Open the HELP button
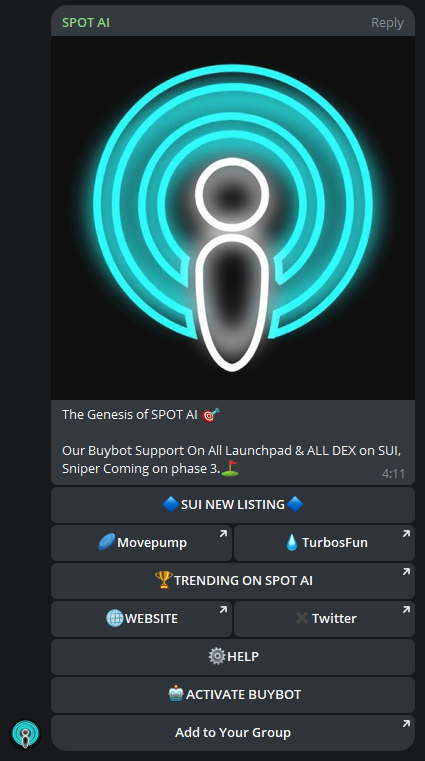Screen dimensions: 425x761 [x=233, y=657]
